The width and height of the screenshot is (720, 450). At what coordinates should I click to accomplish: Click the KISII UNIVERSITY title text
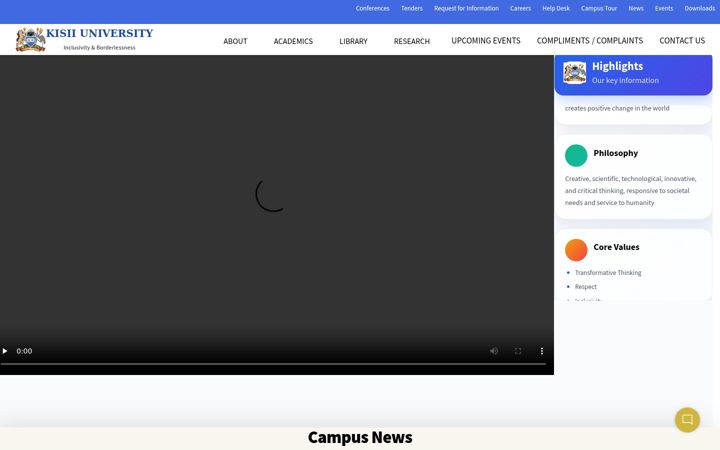click(x=99, y=33)
